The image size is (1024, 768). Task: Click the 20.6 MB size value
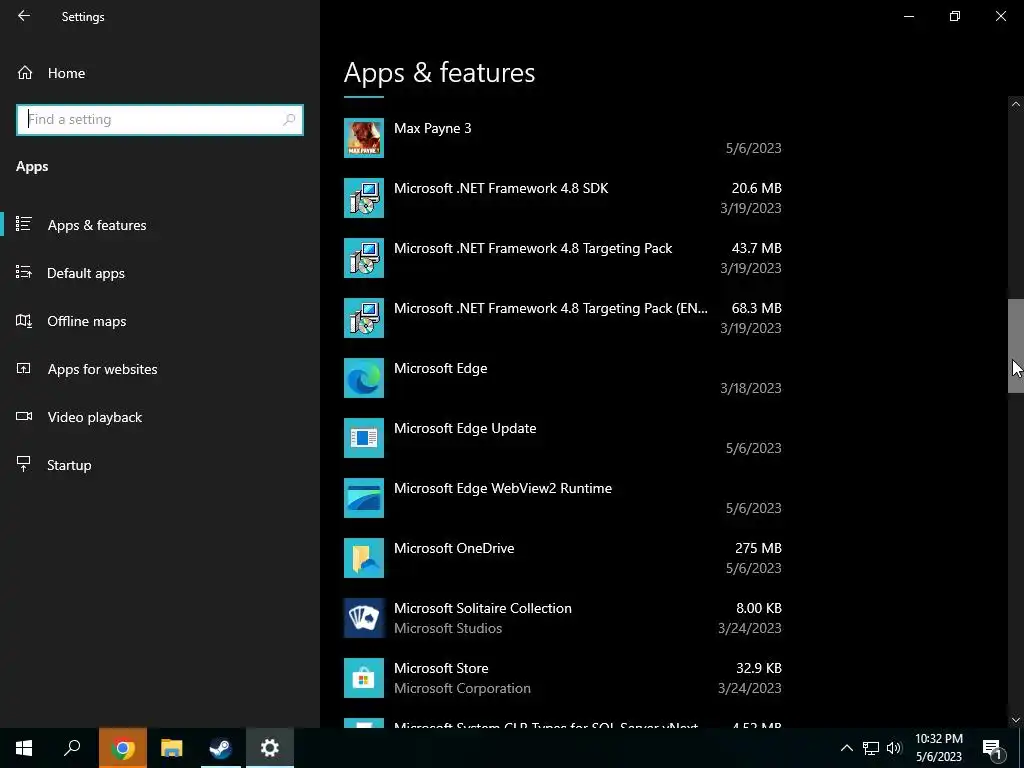pyautogui.click(x=756, y=188)
